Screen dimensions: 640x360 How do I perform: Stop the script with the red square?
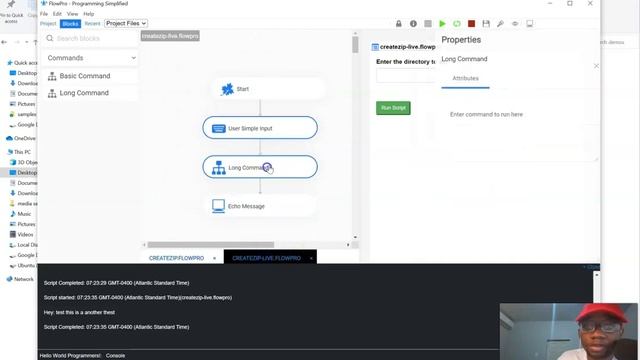coord(471,24)
